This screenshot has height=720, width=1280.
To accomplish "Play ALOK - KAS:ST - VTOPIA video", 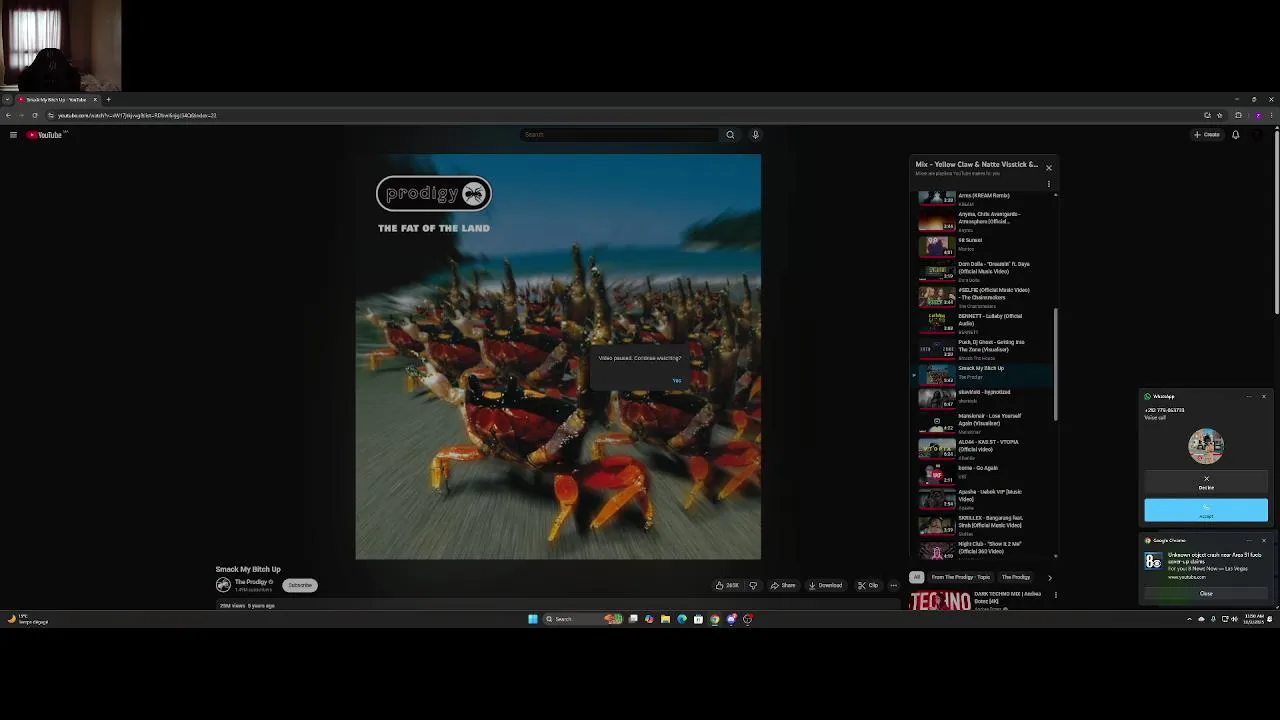I will (984, 449).
